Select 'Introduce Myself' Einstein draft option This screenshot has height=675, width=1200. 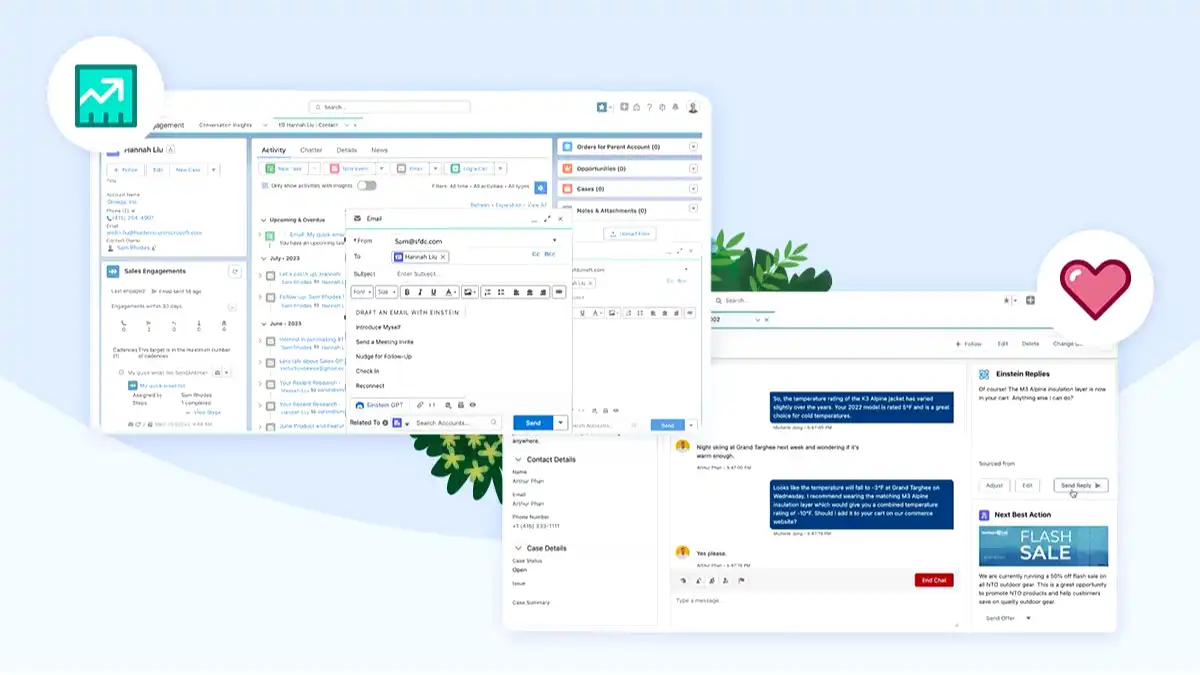(378, 327)
